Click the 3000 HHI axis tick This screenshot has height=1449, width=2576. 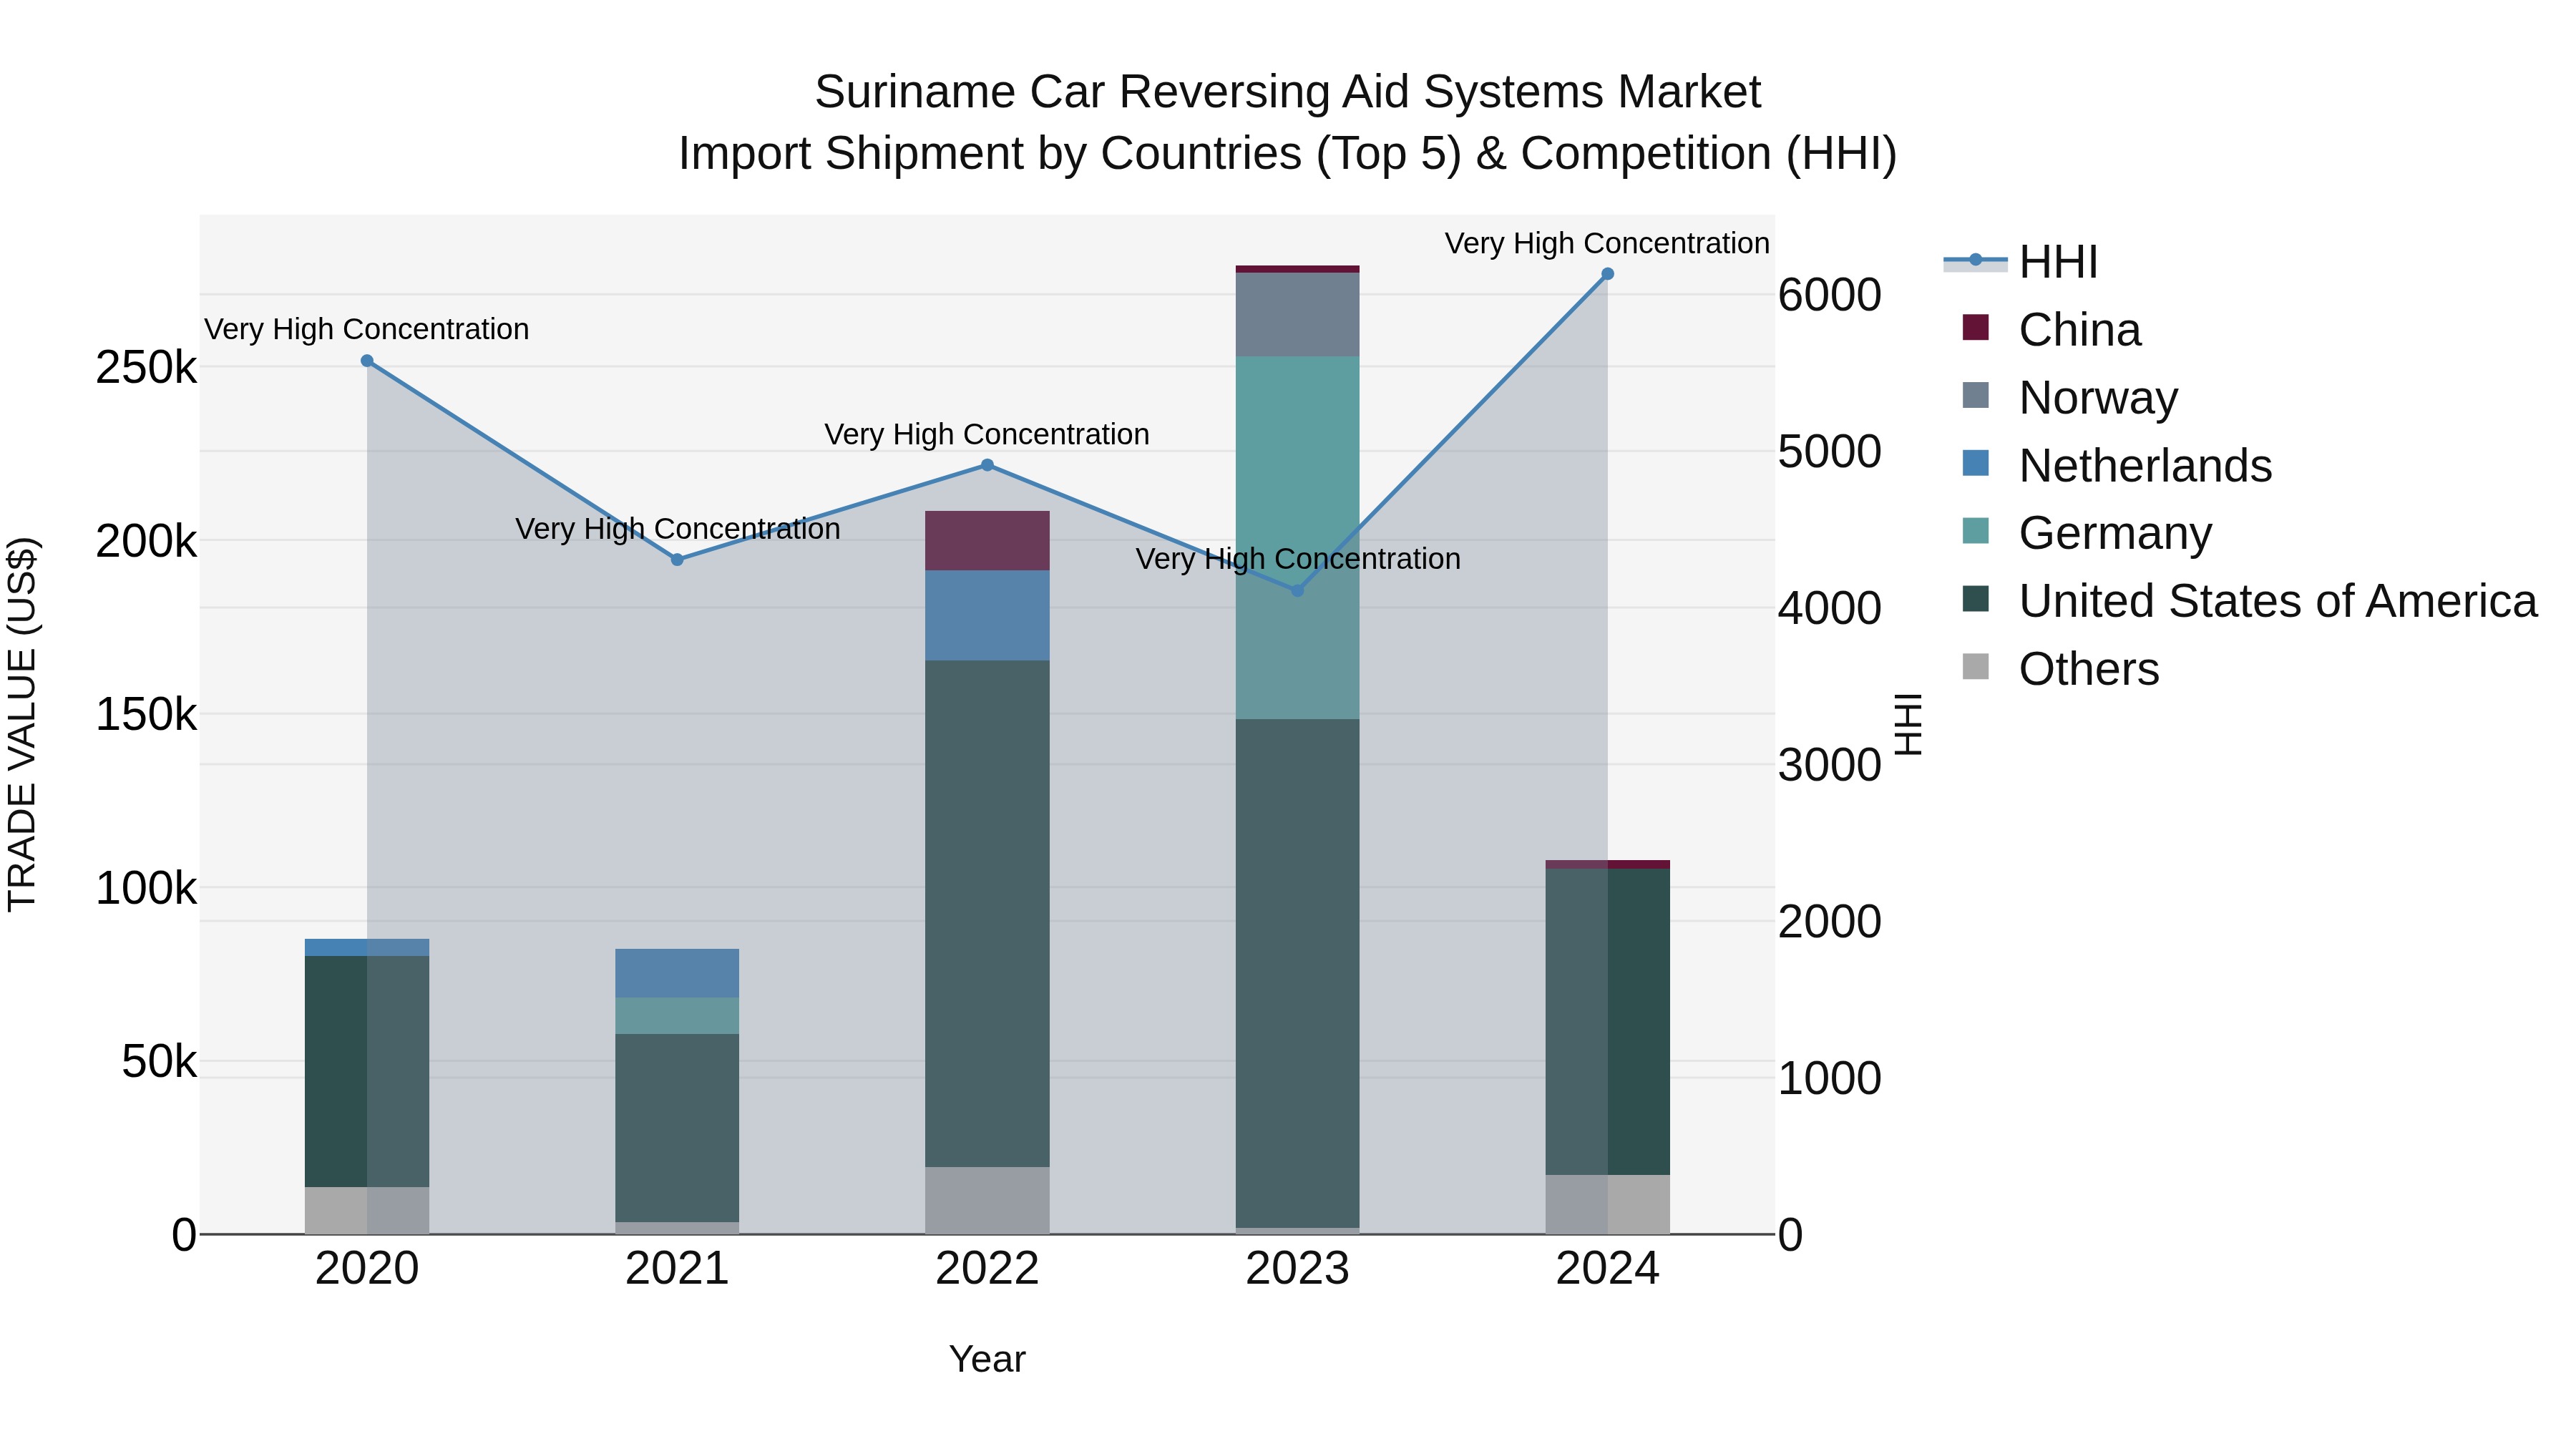[1830, 765]
